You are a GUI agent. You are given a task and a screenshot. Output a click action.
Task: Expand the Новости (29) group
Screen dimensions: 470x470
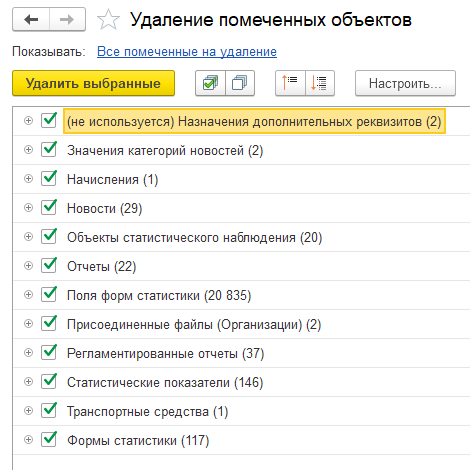click(29, 208)
